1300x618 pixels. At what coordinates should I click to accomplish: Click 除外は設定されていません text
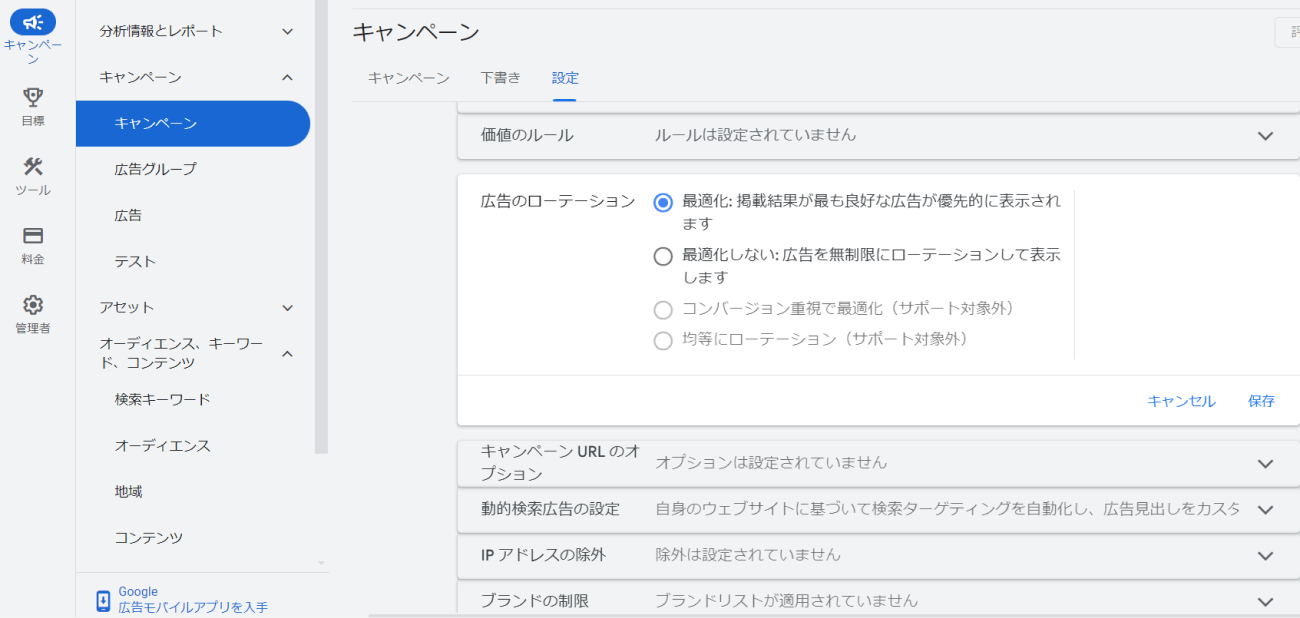point(748,554)
